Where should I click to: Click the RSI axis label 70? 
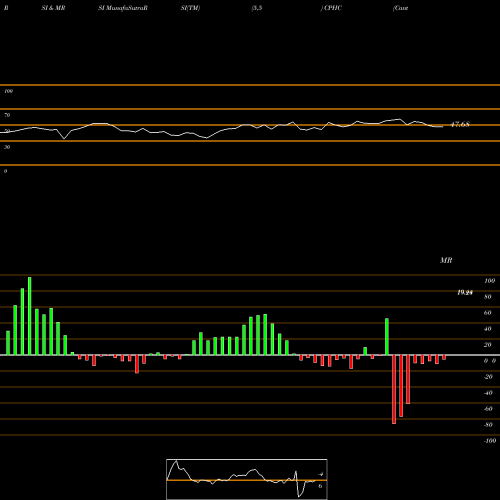(x=7, y=115)
